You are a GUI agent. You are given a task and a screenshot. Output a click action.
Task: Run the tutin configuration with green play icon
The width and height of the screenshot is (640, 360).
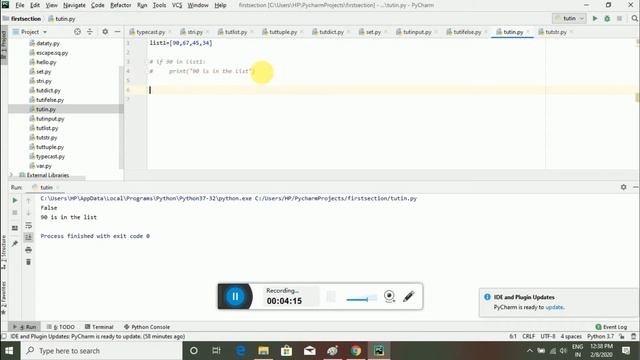pyautogui.click(x=595, y=18)
